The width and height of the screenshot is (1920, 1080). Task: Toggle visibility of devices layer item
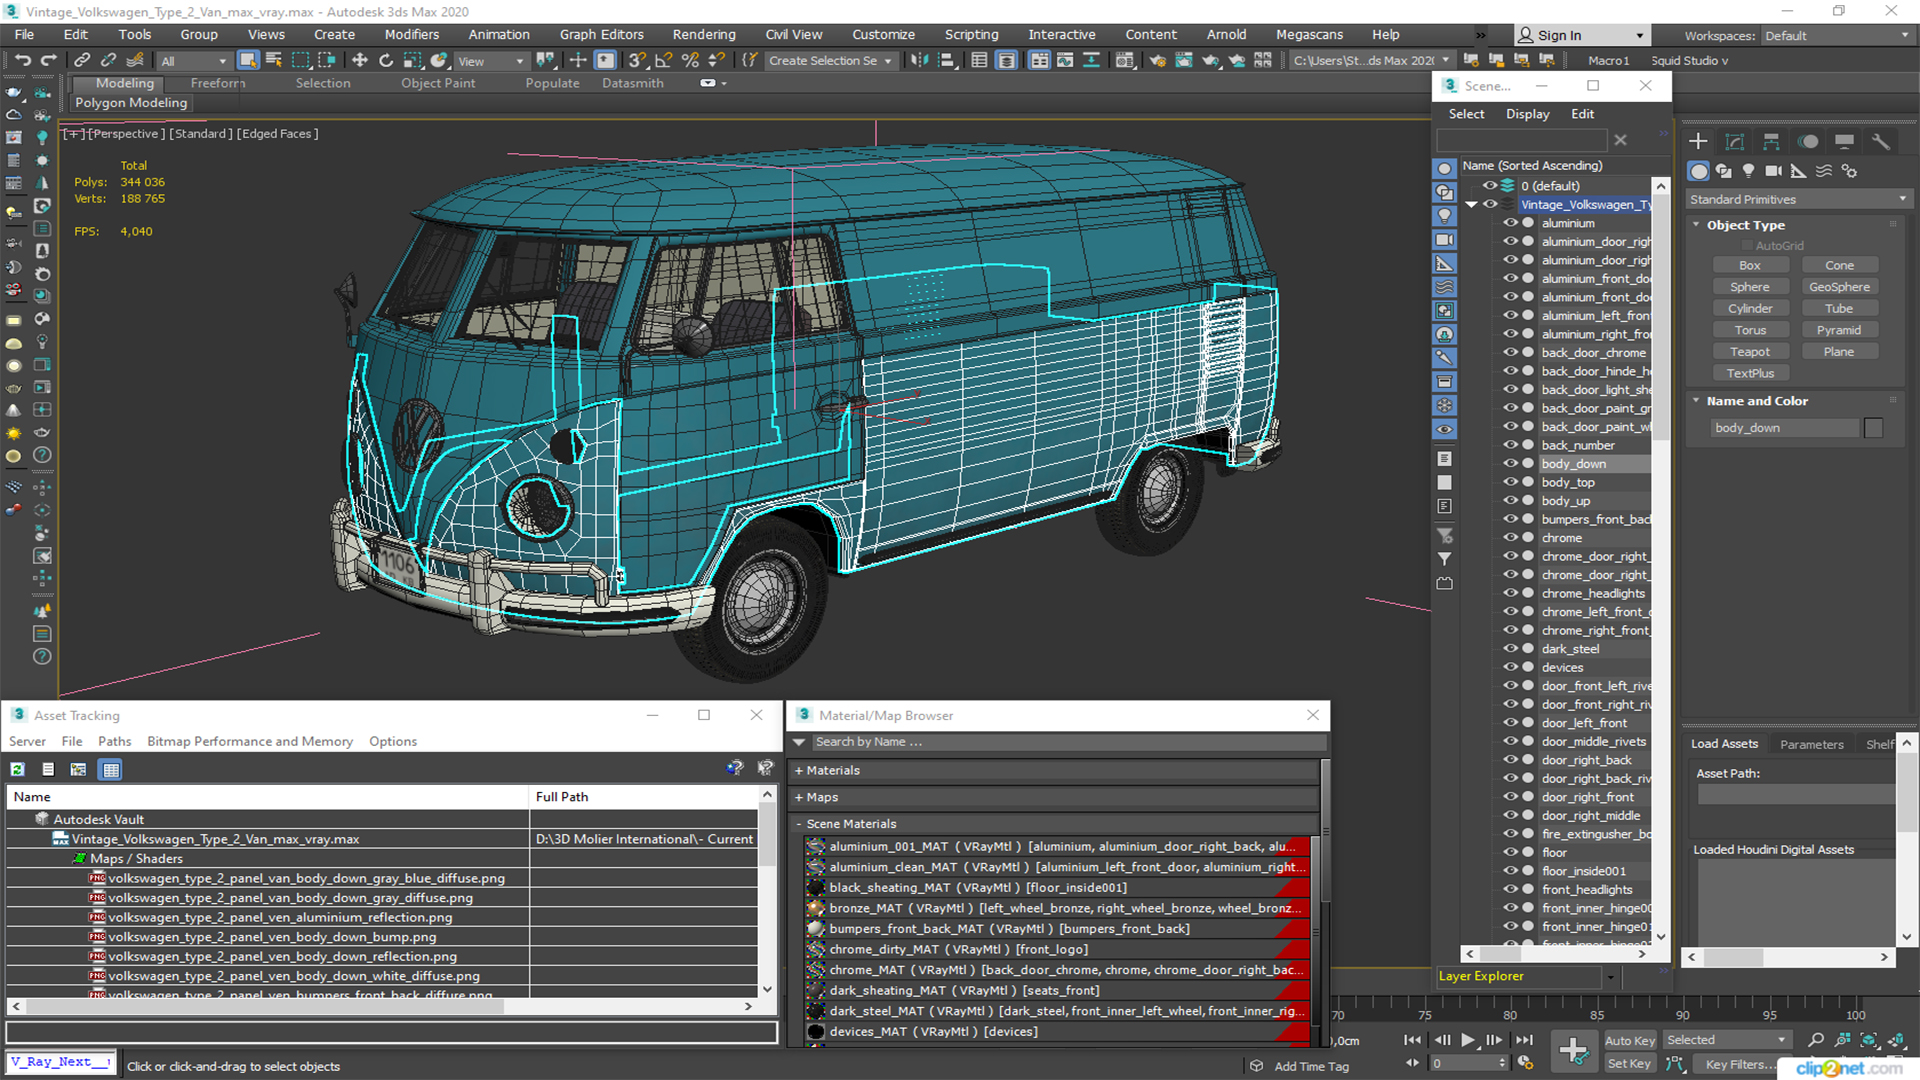click(1510, 667)
